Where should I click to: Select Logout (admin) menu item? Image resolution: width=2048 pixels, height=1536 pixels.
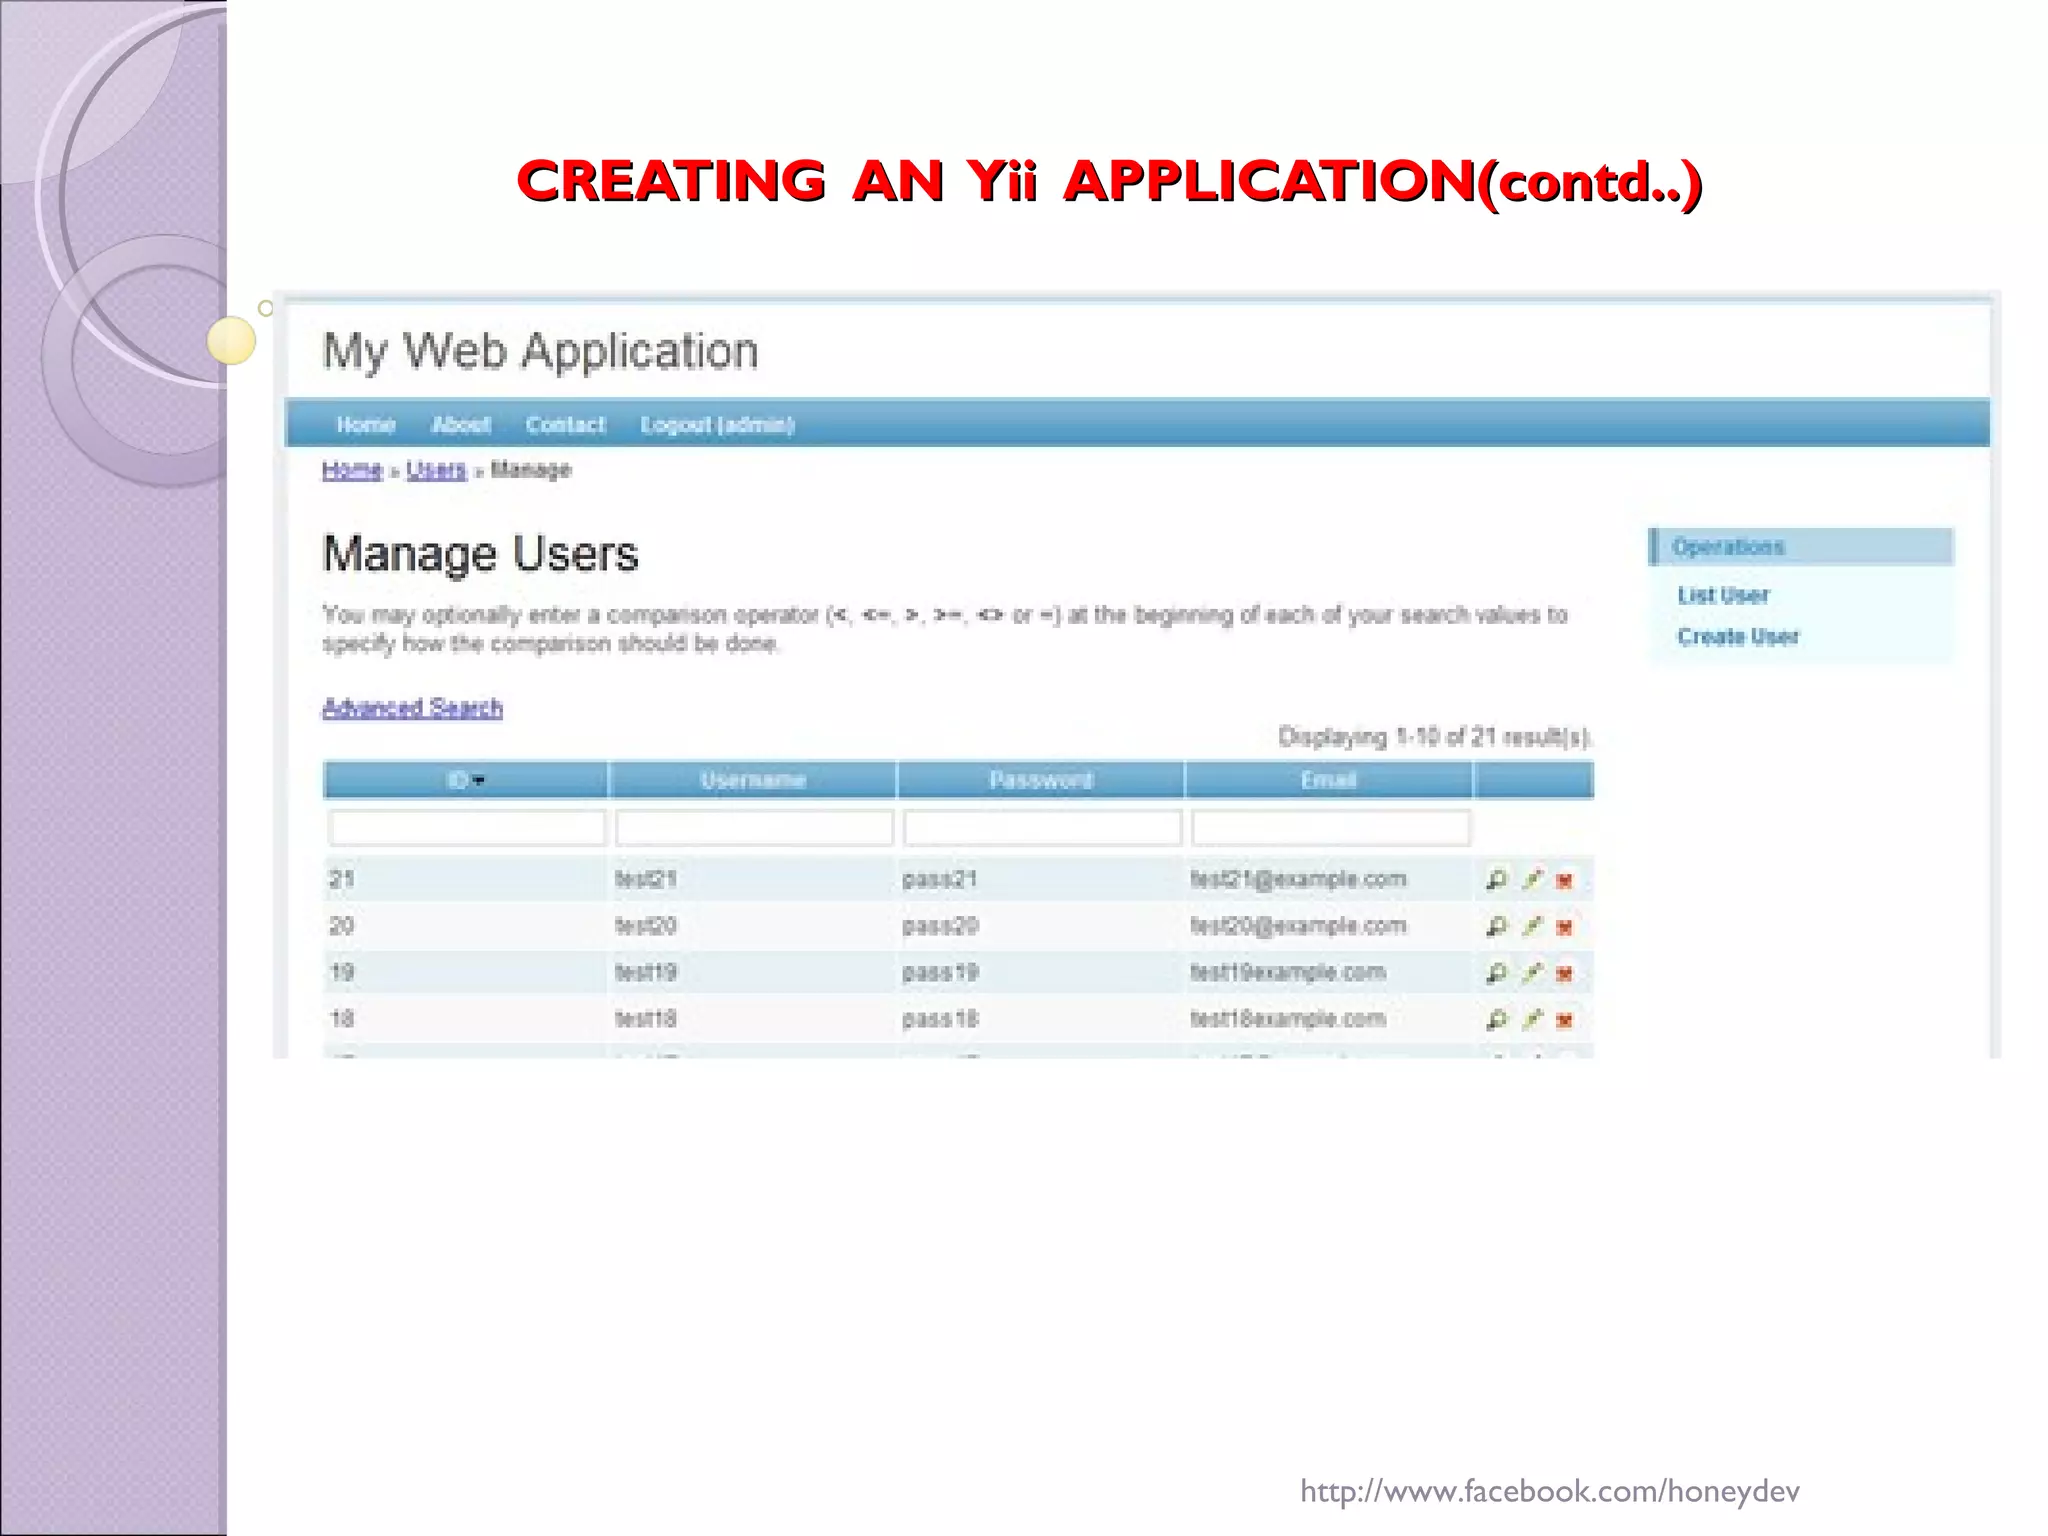[717, 425]
